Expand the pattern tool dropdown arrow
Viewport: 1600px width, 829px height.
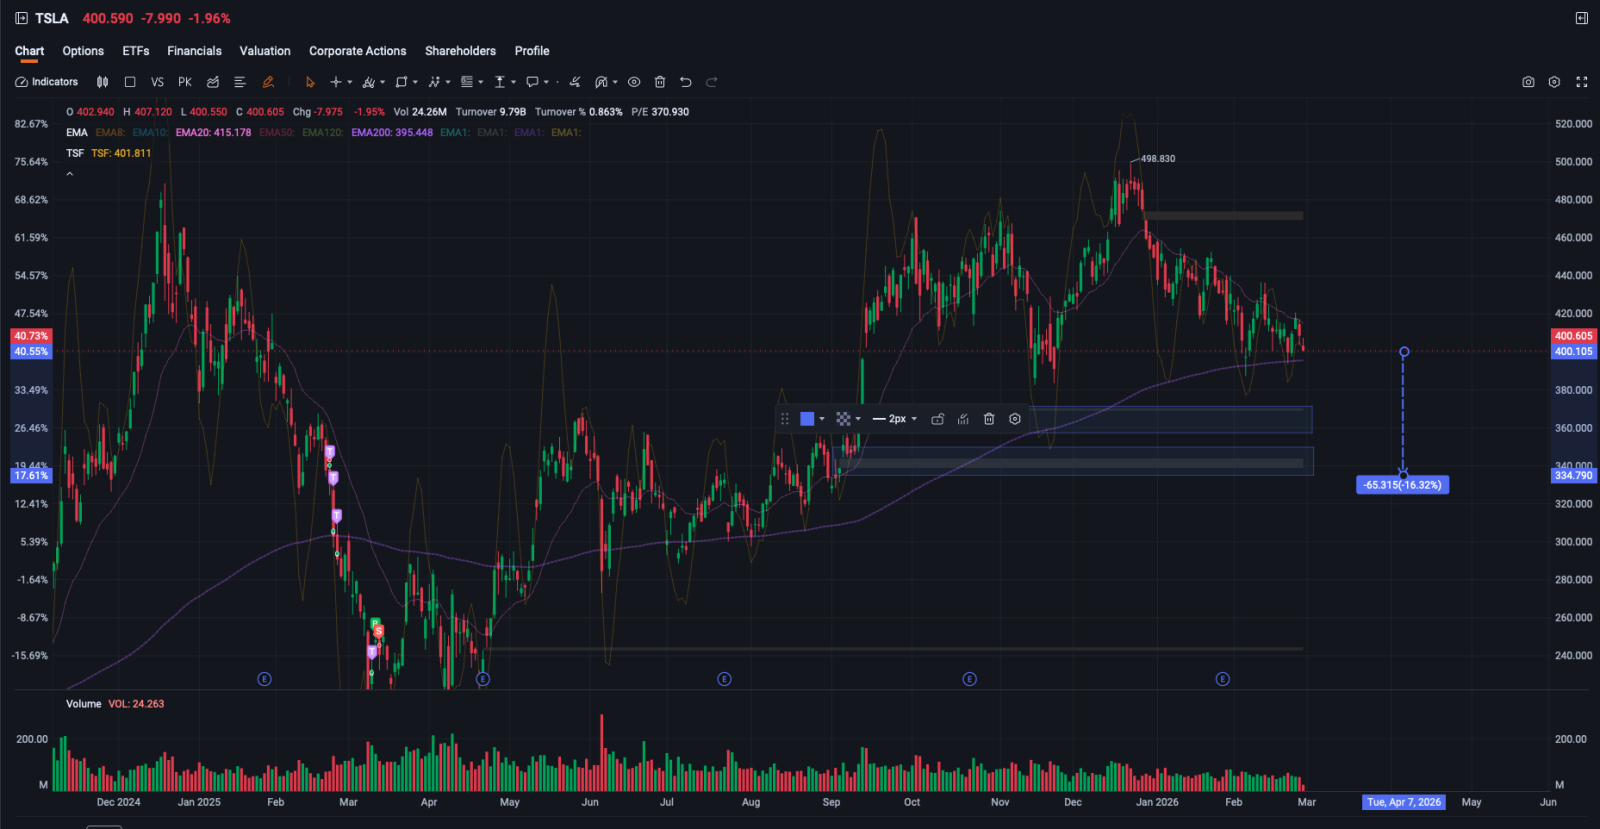(448, 82)
